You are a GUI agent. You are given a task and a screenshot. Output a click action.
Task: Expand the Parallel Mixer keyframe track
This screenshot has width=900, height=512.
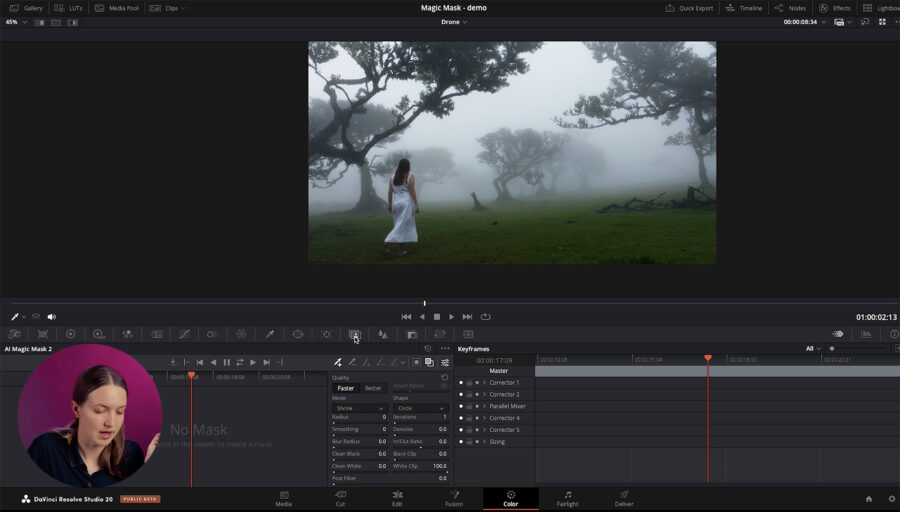click(484, 406)
